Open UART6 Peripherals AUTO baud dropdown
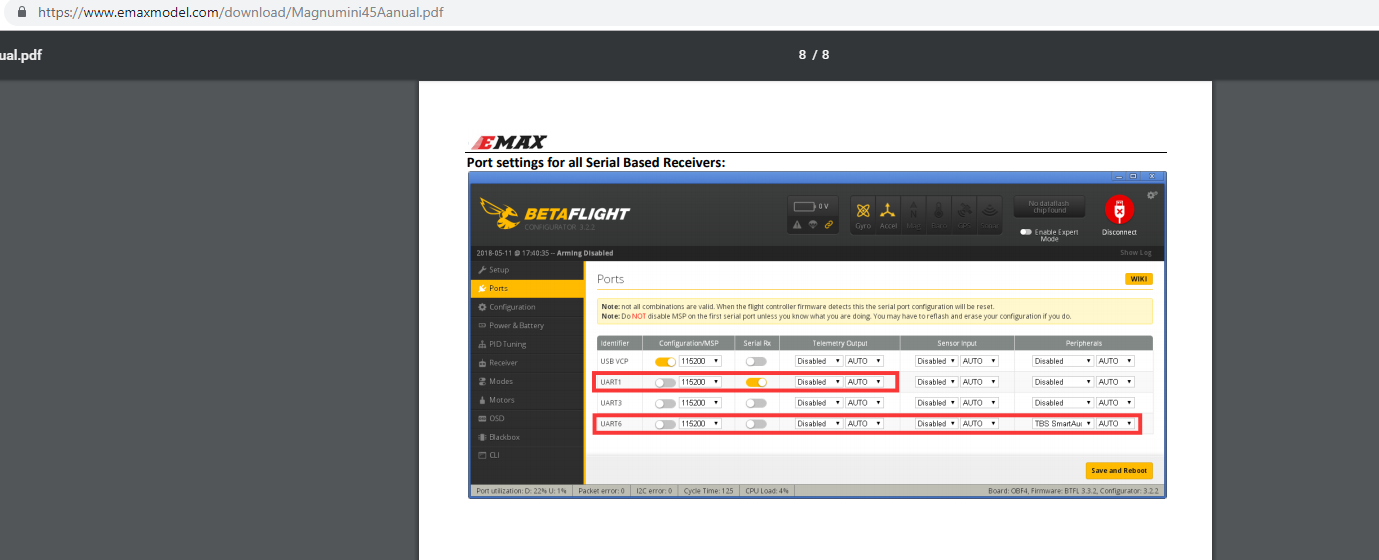The height and width of the screenshot is (560, 1379). tap(1115, 424)
